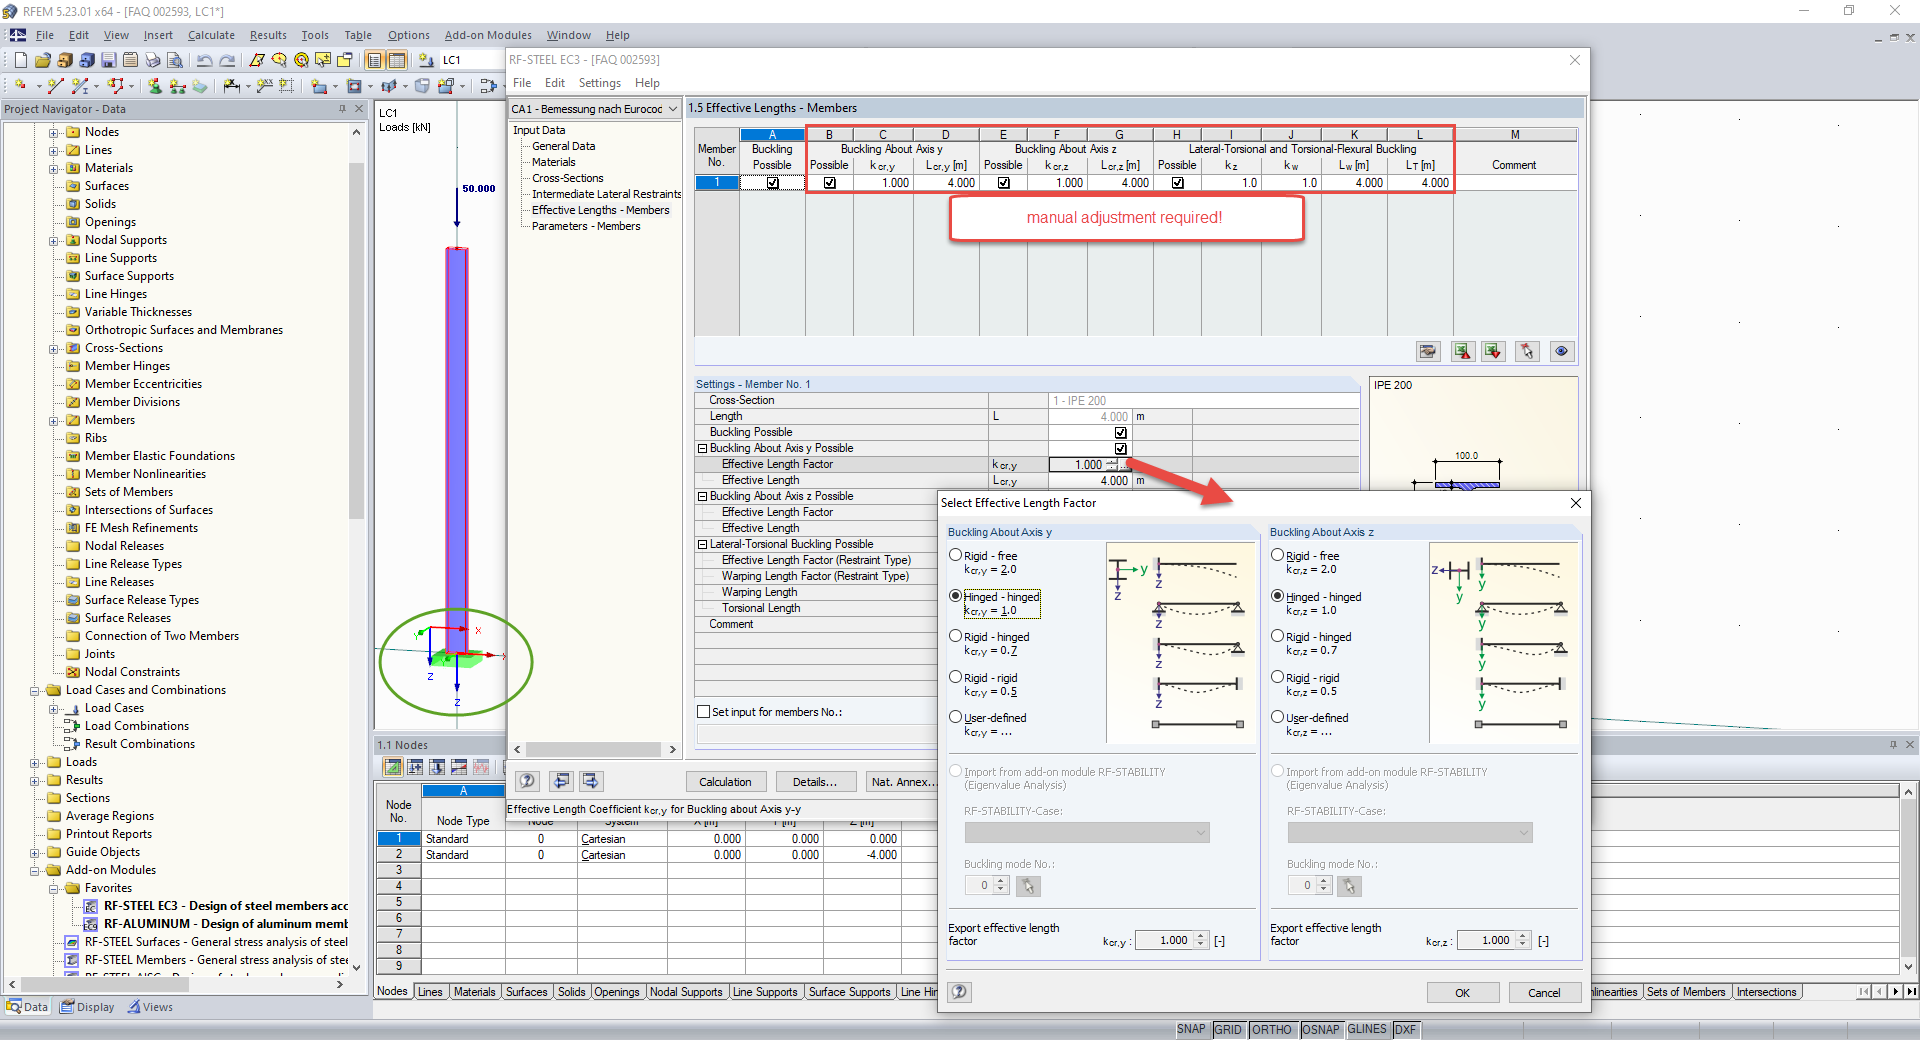This screenshot has width=1920, height=1040.
Task: Open the Details... dialog
Action: pyautogui.click(x=815, y=781)
